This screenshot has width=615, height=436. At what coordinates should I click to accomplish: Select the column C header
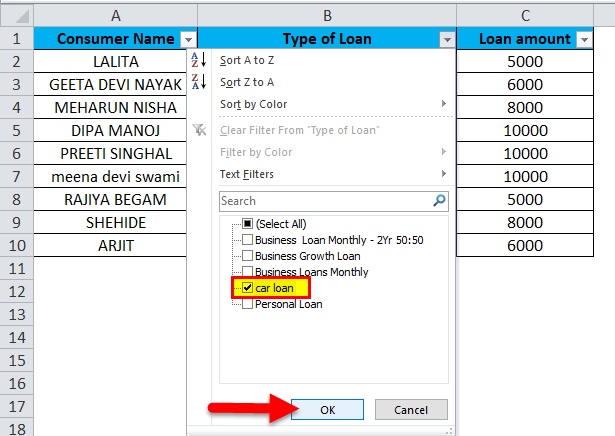(x=525, y=16)
